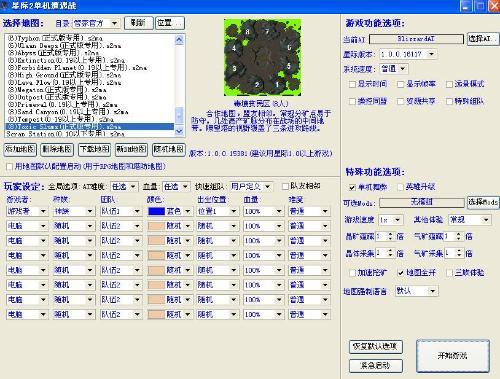Decrease the 气矿采集 multiplier using down arrow
This screenshot has width=500, height=379.
click(x=459, y=256)
